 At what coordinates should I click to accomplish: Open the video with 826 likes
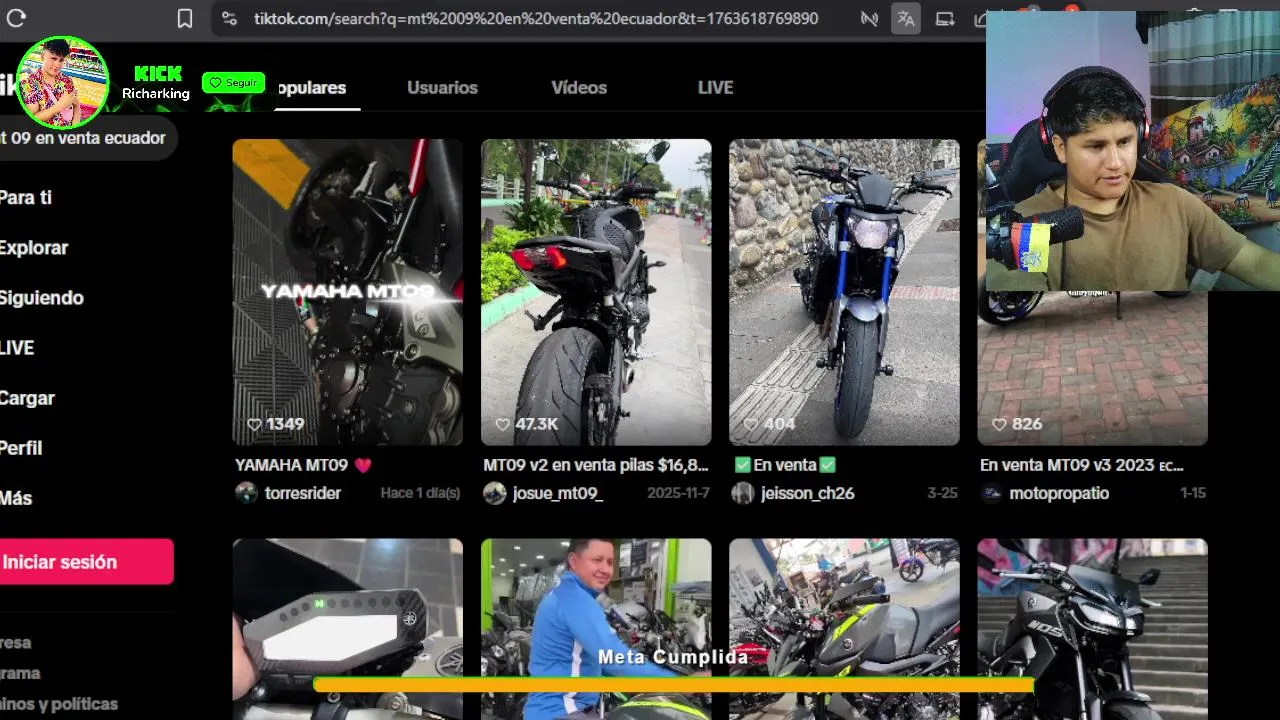pyautogui.click(x=1092, y=368)
